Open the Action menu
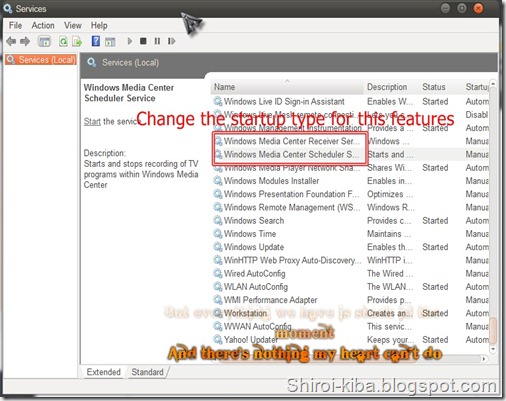Viewport: 506px width, 401px height. [x=43, y=25]
